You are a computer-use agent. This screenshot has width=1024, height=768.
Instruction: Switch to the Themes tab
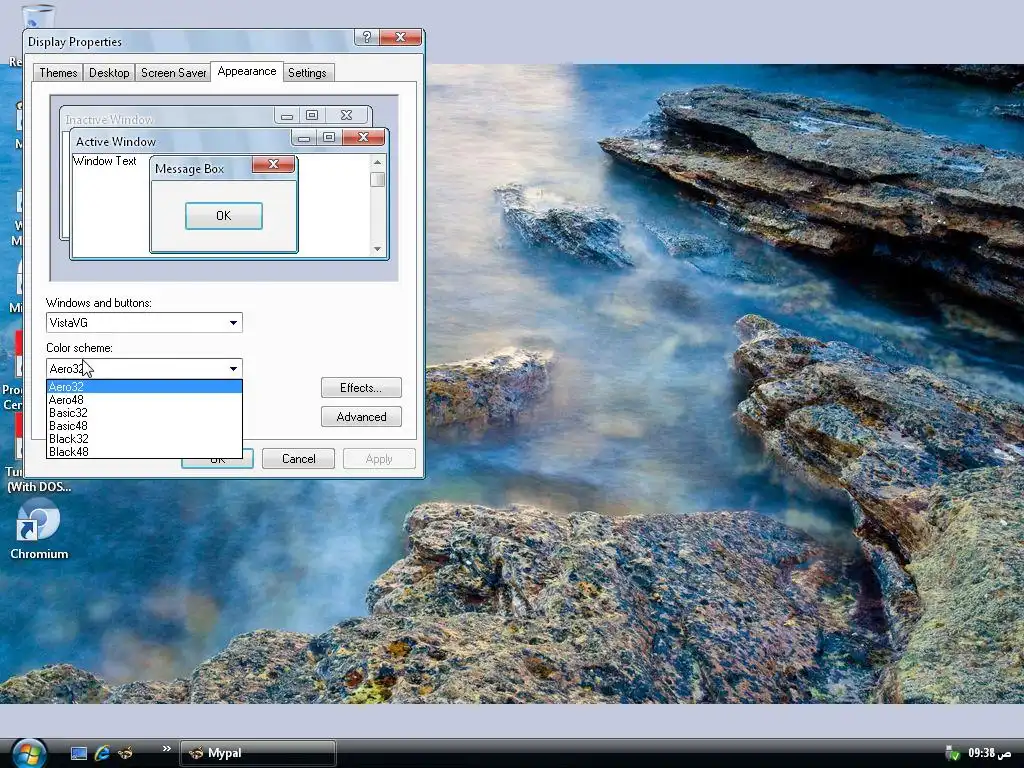pyautogui.click(x=58, y=72)
